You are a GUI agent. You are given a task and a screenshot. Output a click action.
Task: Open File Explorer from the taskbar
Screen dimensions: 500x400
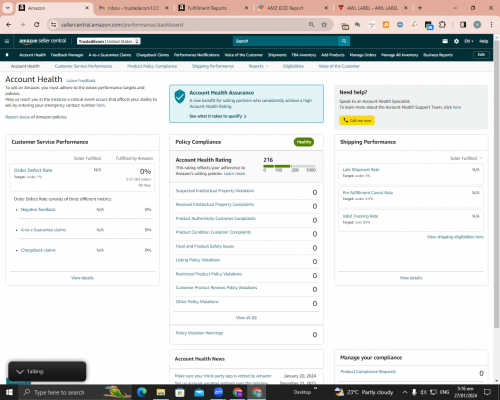click(161, 392)
